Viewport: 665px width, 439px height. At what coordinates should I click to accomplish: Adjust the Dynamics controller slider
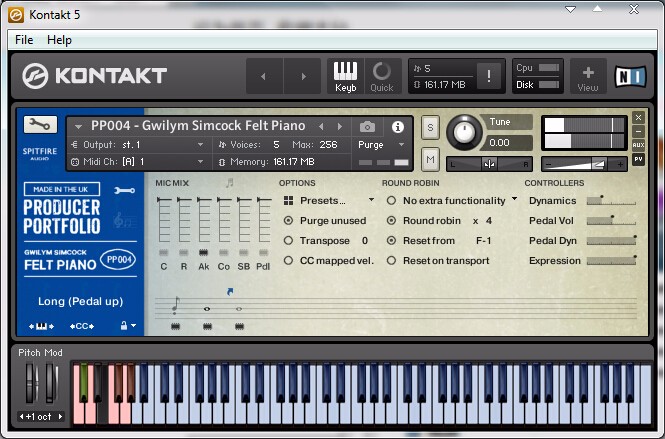(611, 201)
